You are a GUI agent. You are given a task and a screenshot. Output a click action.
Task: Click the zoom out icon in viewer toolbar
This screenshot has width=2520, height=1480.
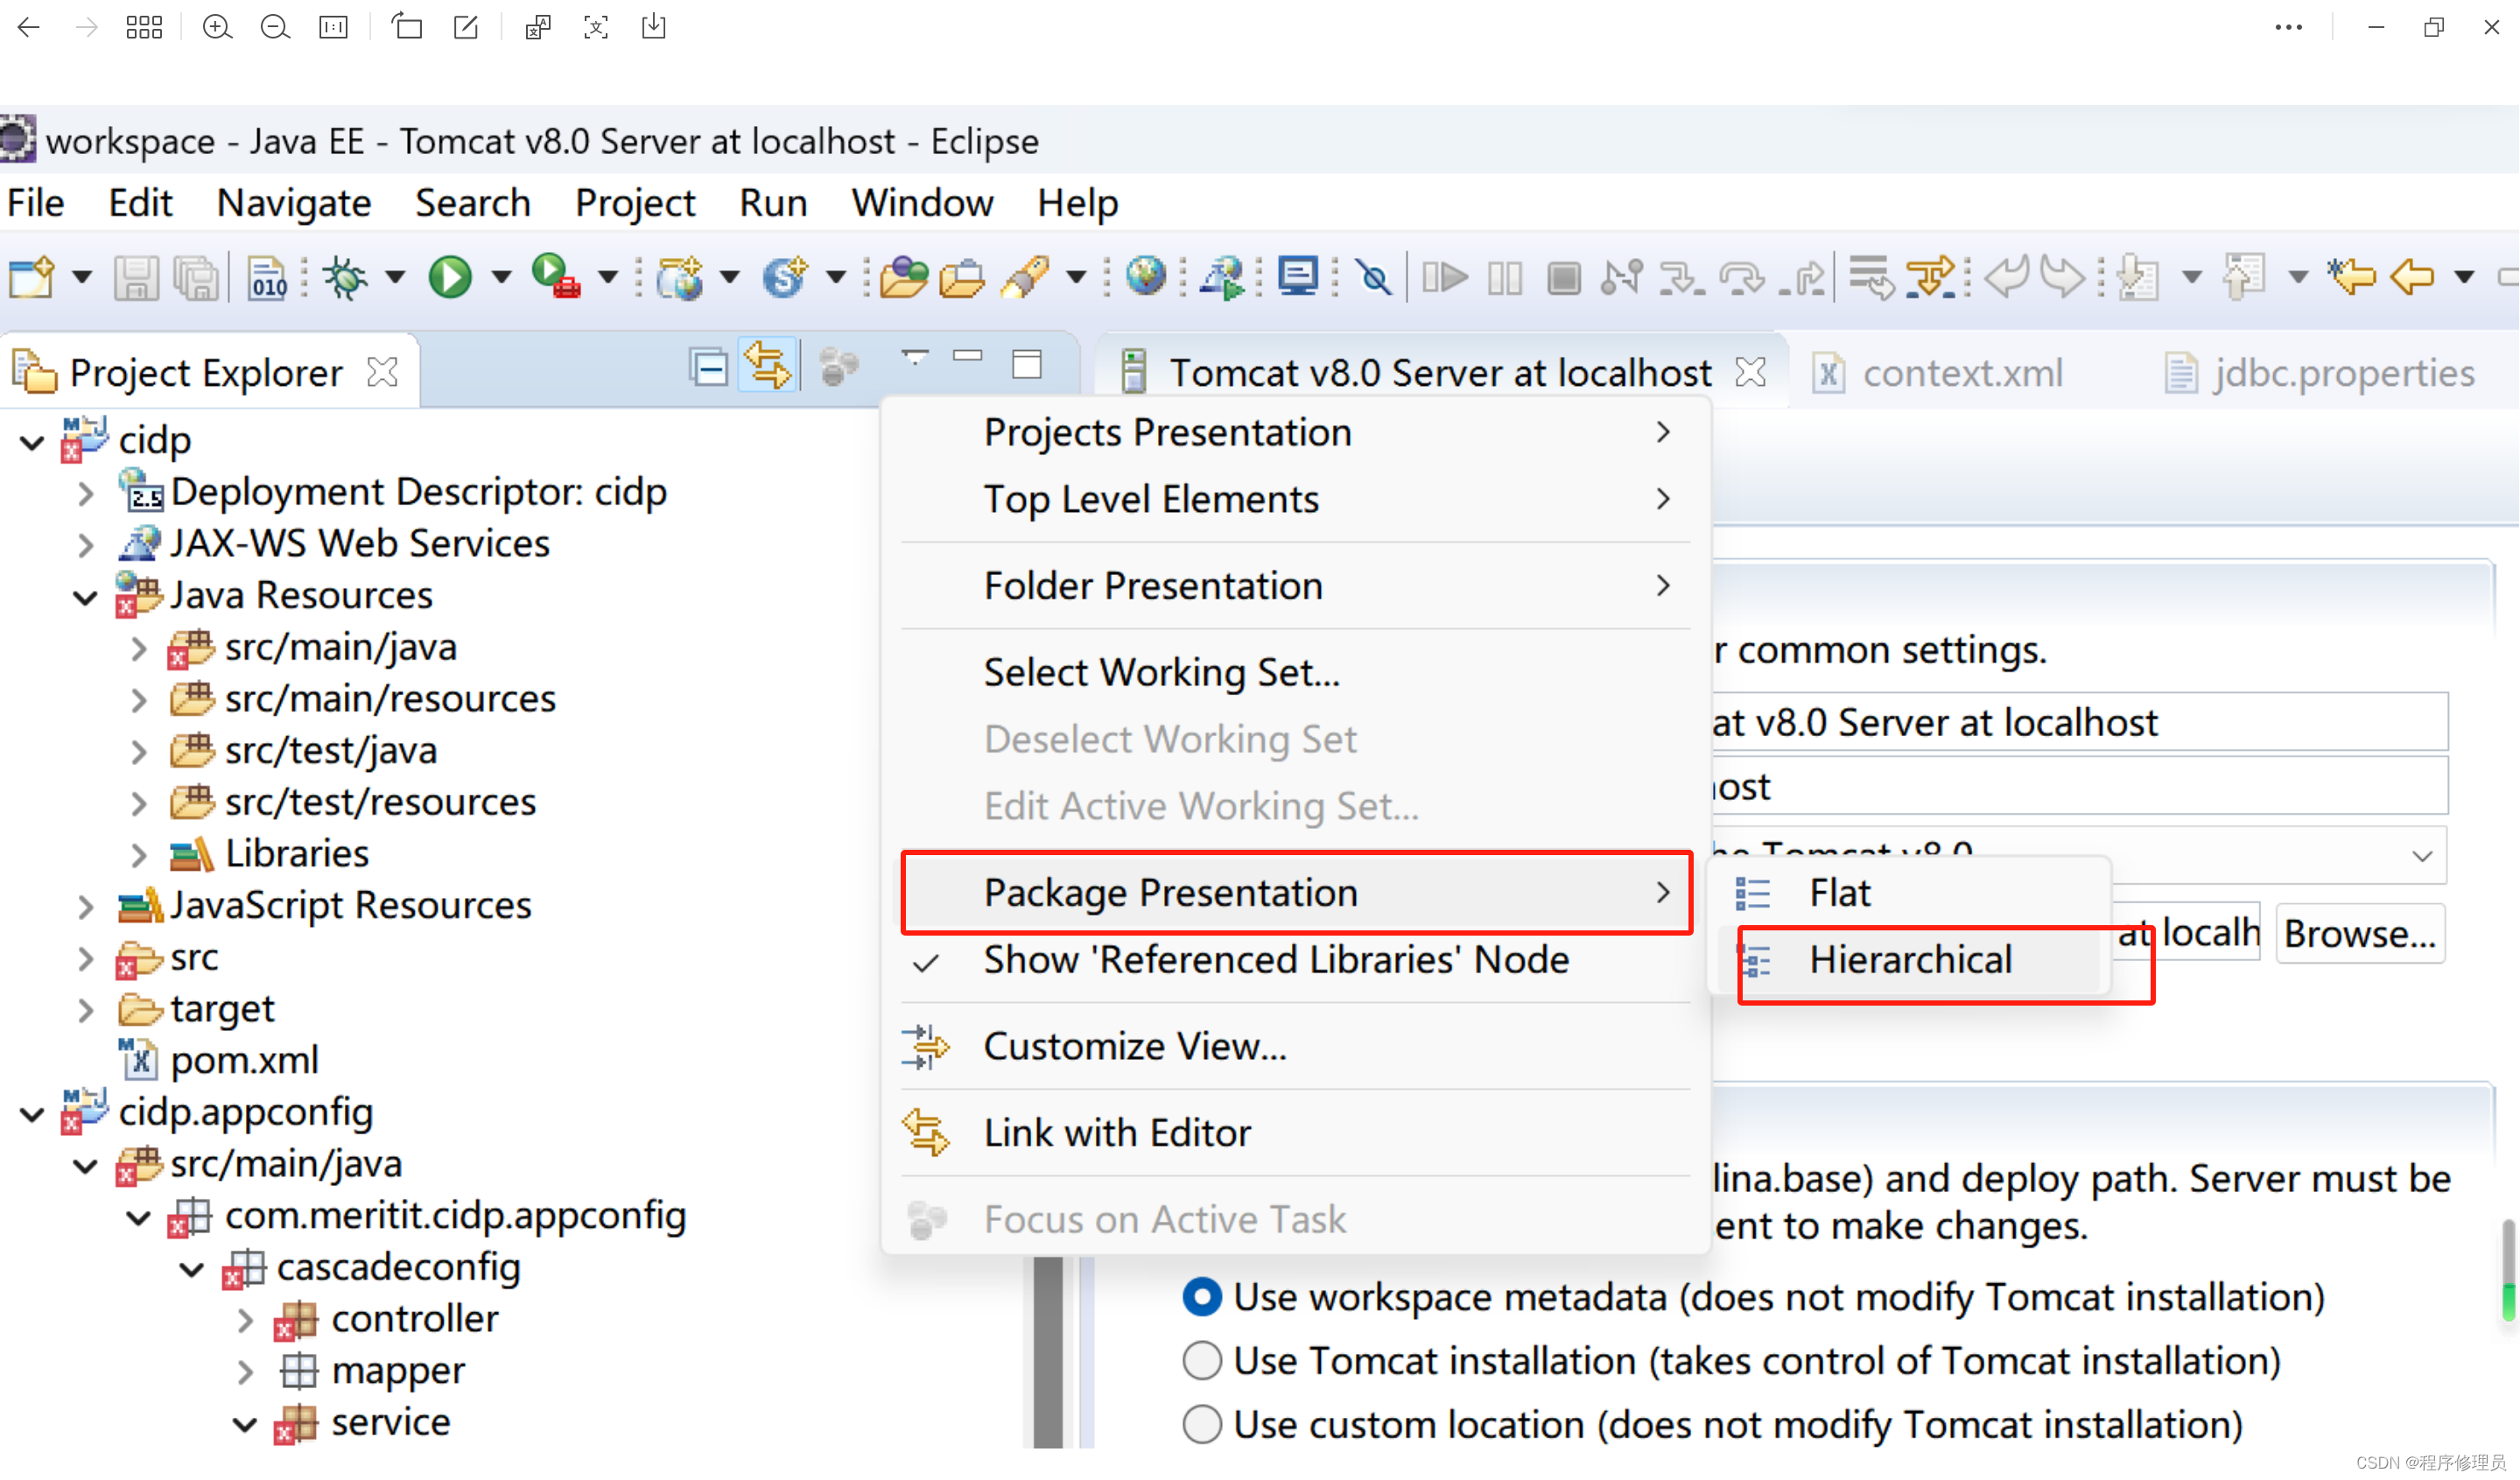pyautogui.click(x=275, y=27)
